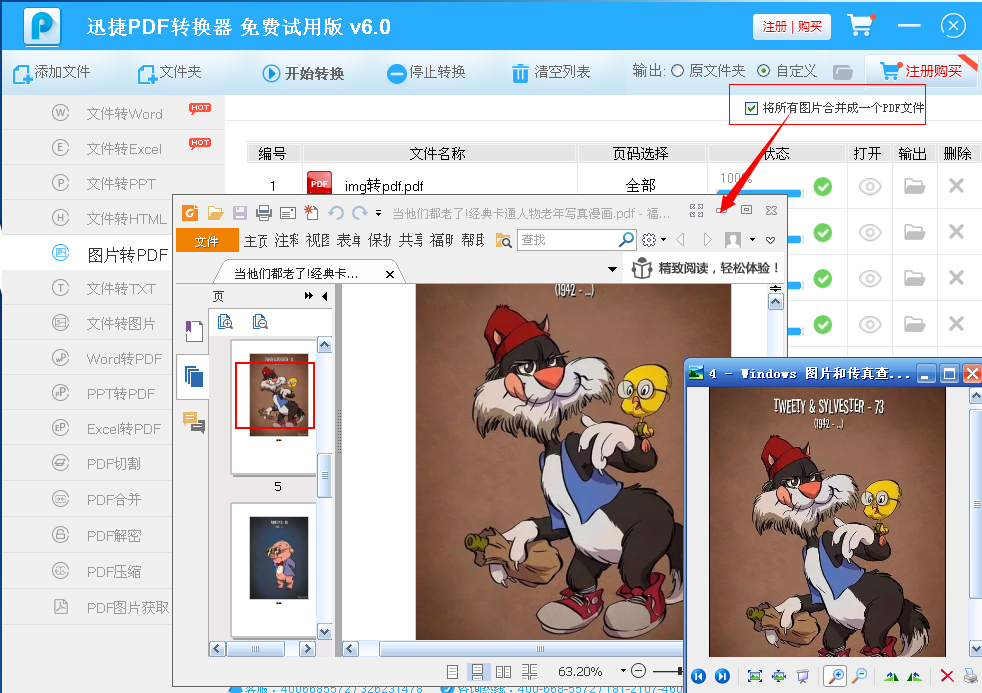982x693 pixels.
Task: Click the 注册|购买 title bar button
Action: (792, 27)
